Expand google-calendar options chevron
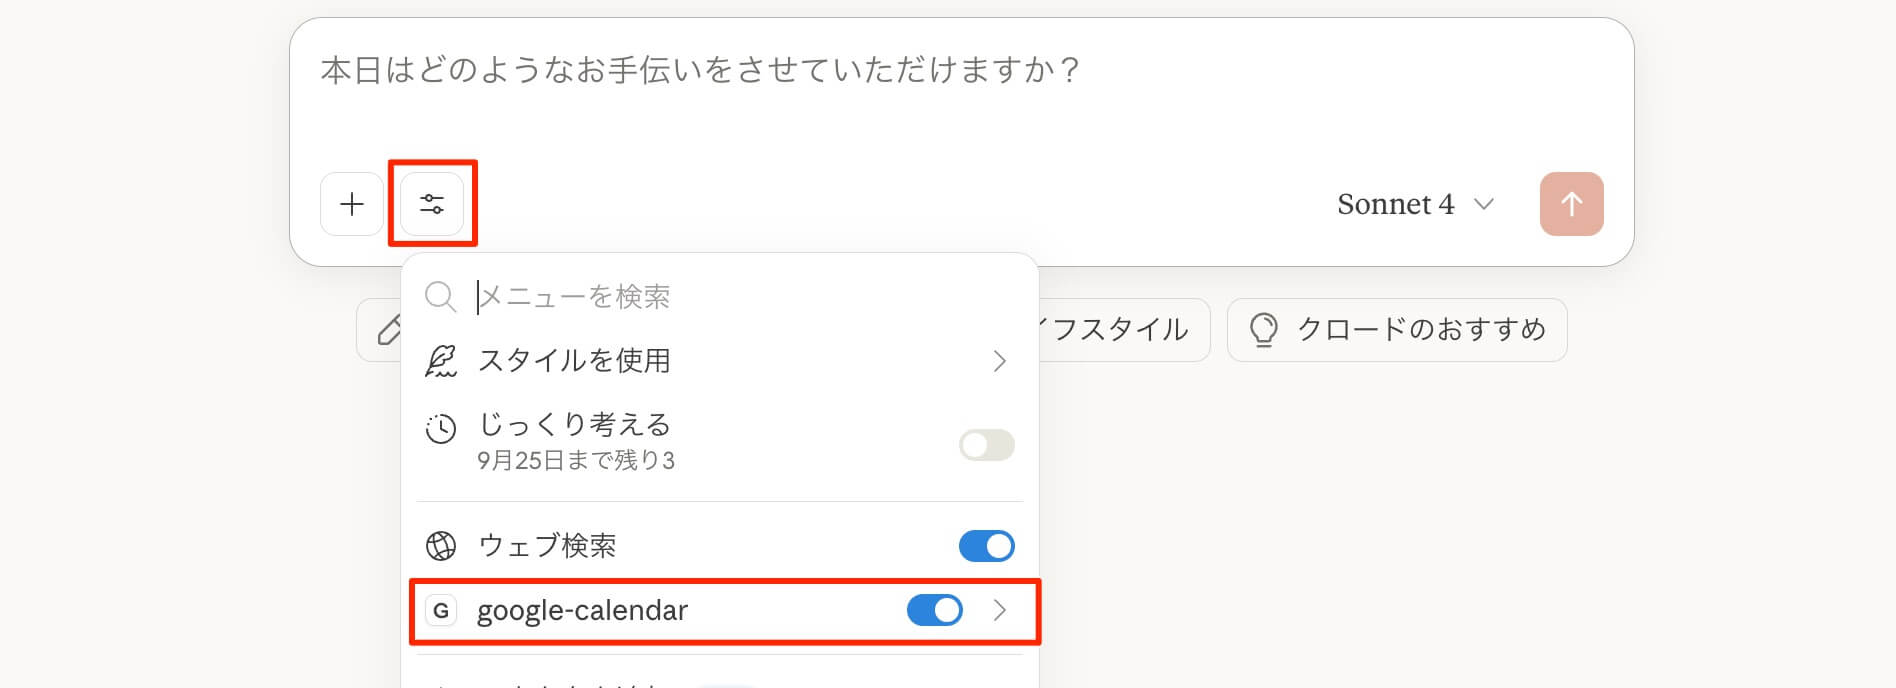This screenshot has width=1896, height=688. (x=999, y=610)
